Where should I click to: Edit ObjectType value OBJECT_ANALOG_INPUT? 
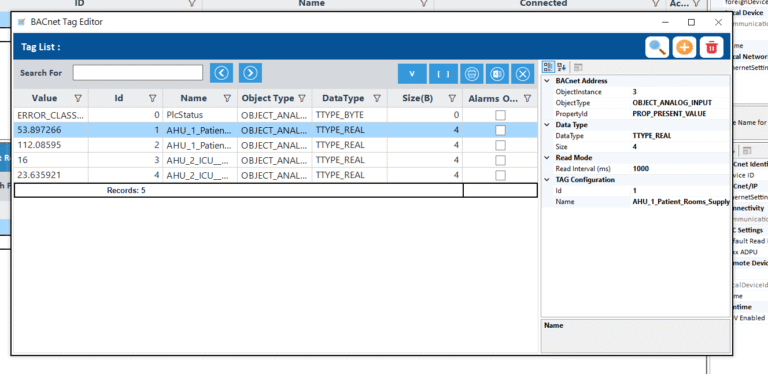coord(680,103)
